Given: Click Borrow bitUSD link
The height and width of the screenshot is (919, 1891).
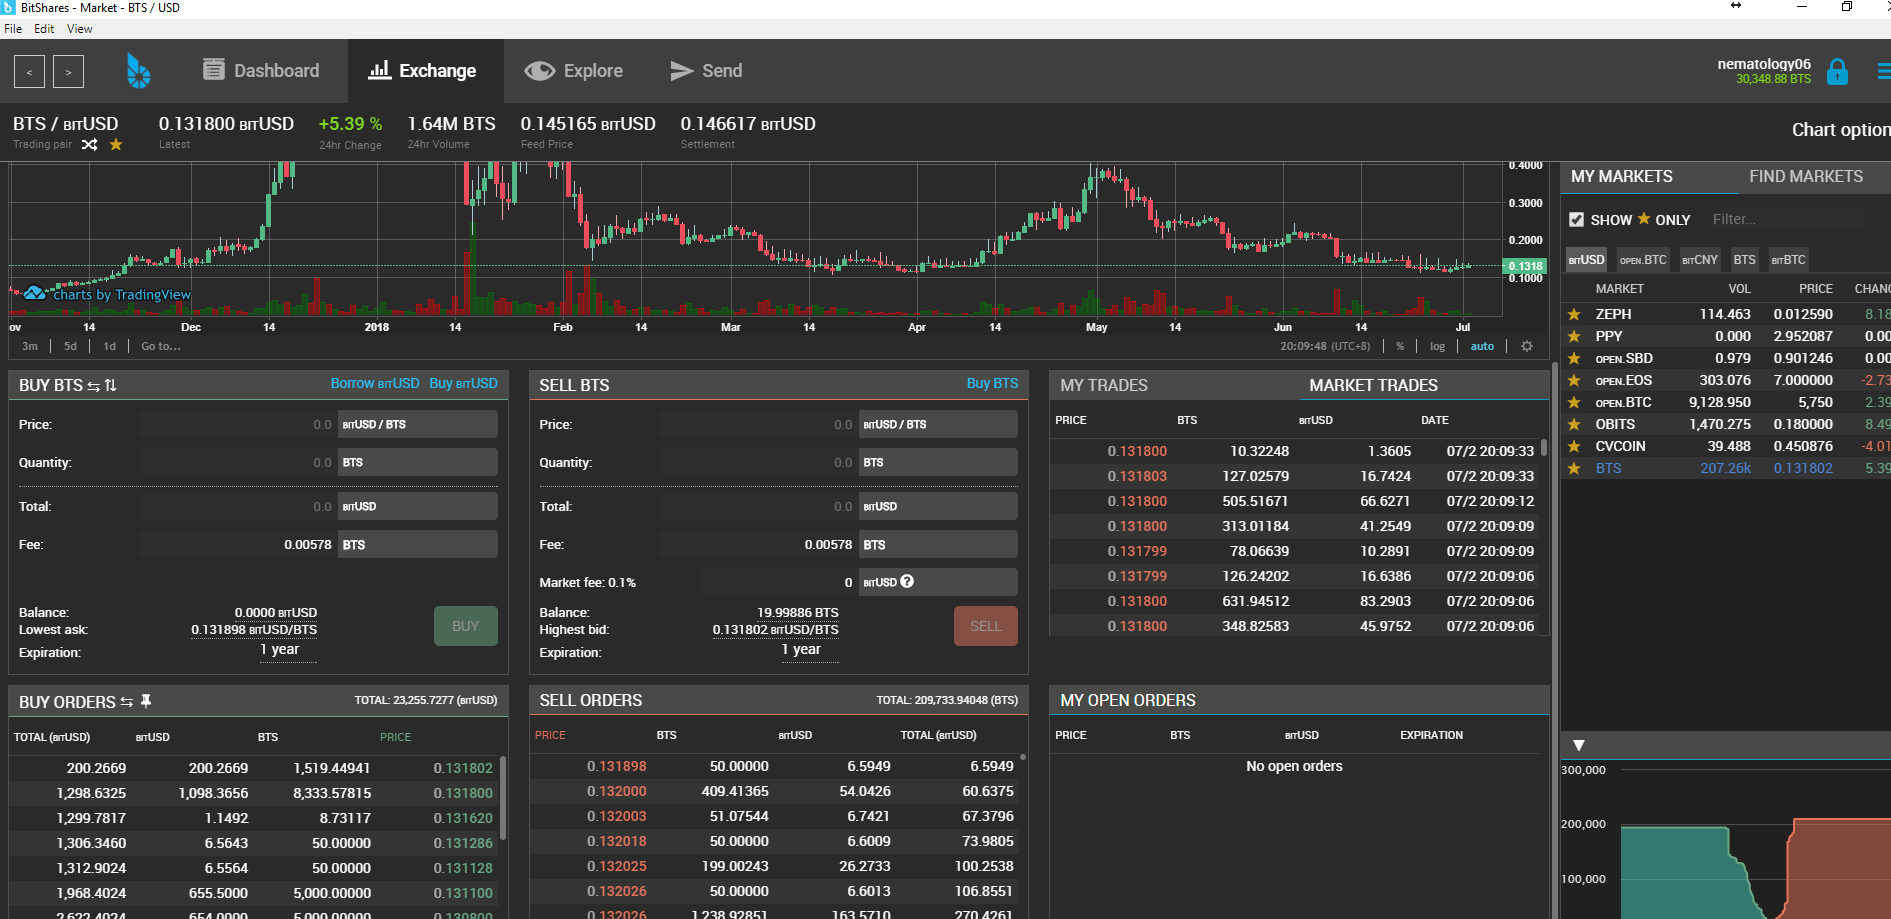Looking at the screenshot, I should pyautogui.click(x=375, y=383).
